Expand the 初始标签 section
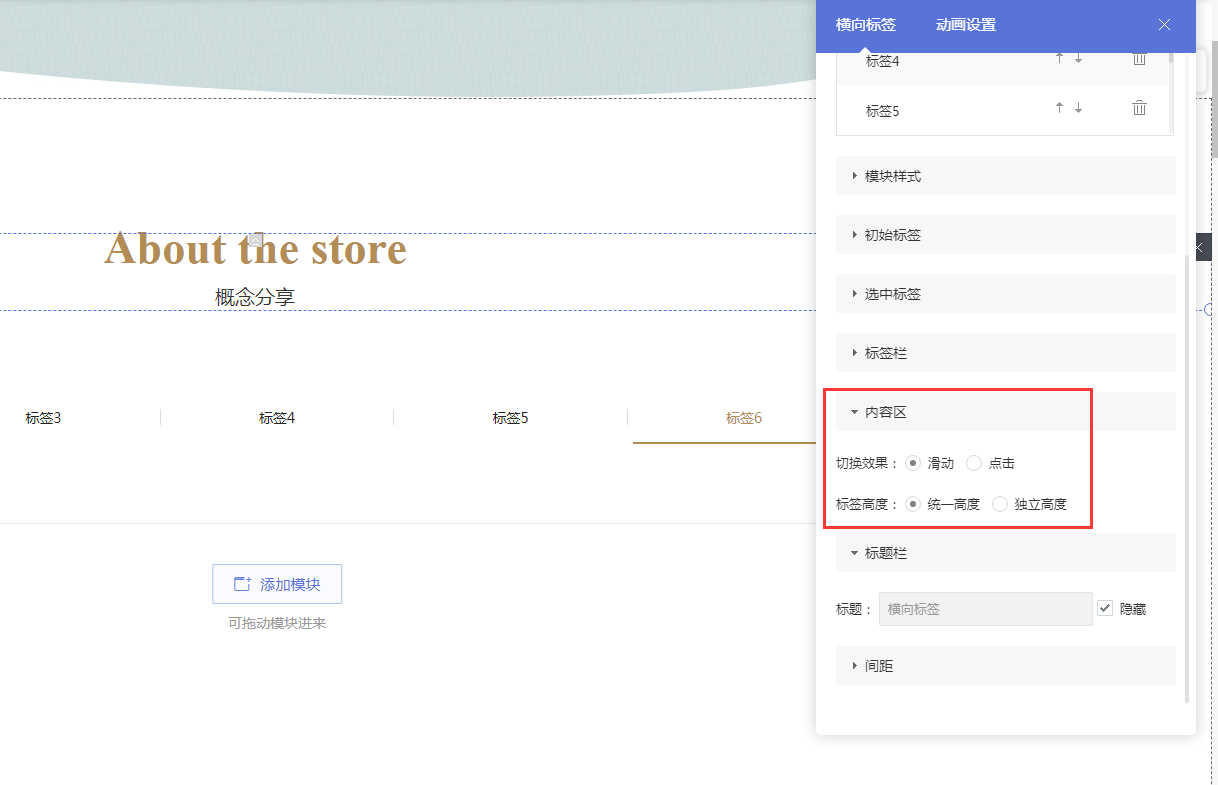This screenshot has height=785, width=1218. [x=1005, y=235]
